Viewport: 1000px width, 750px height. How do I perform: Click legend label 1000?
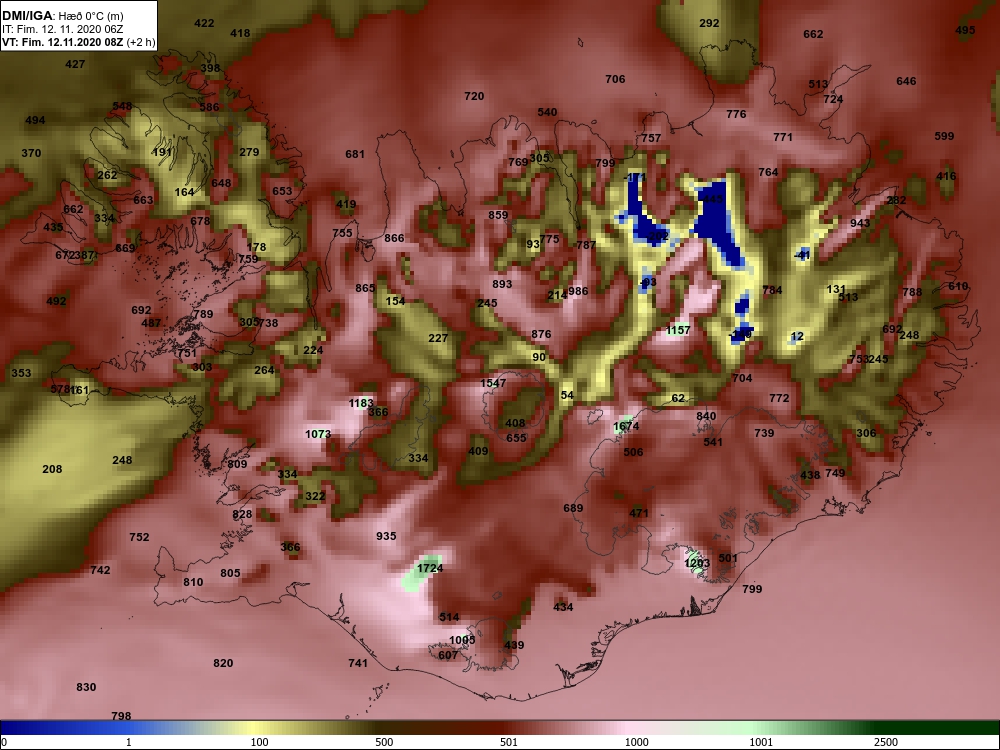tap(636, 742)
